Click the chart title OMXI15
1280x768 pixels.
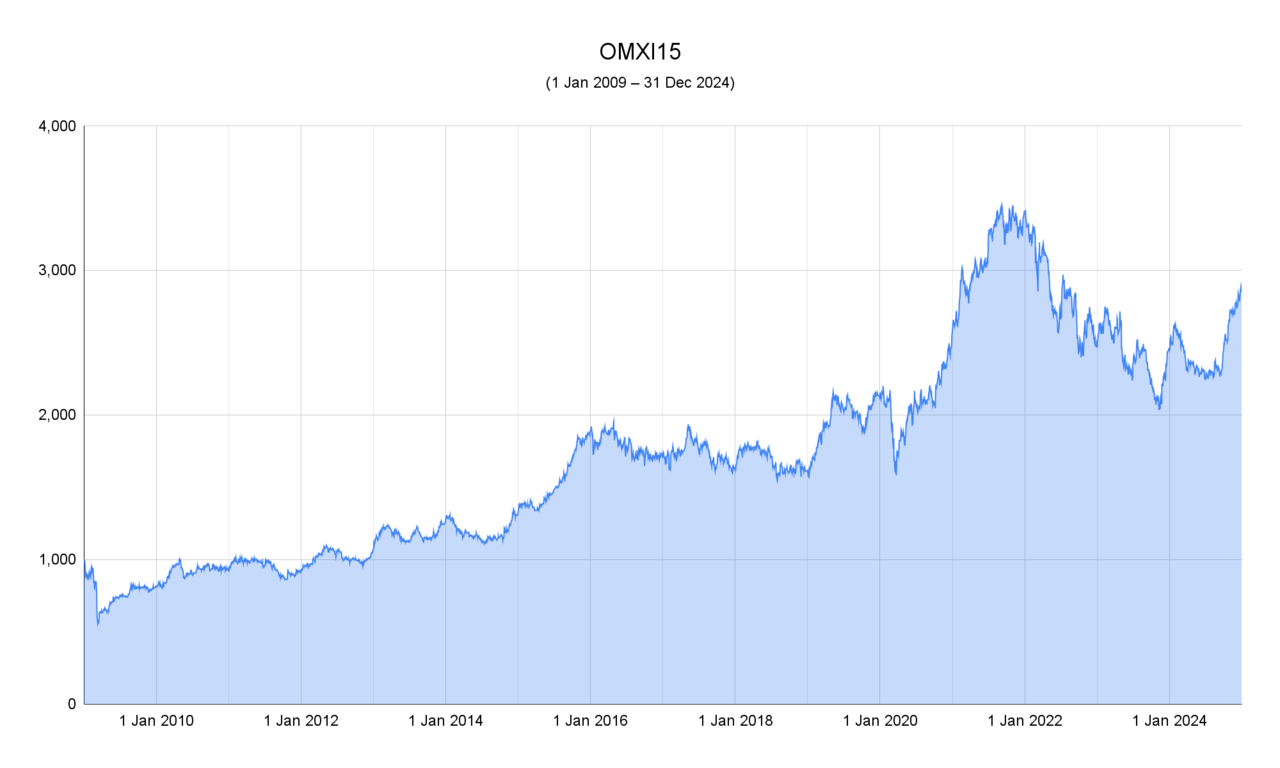click(x=640, y=52)
